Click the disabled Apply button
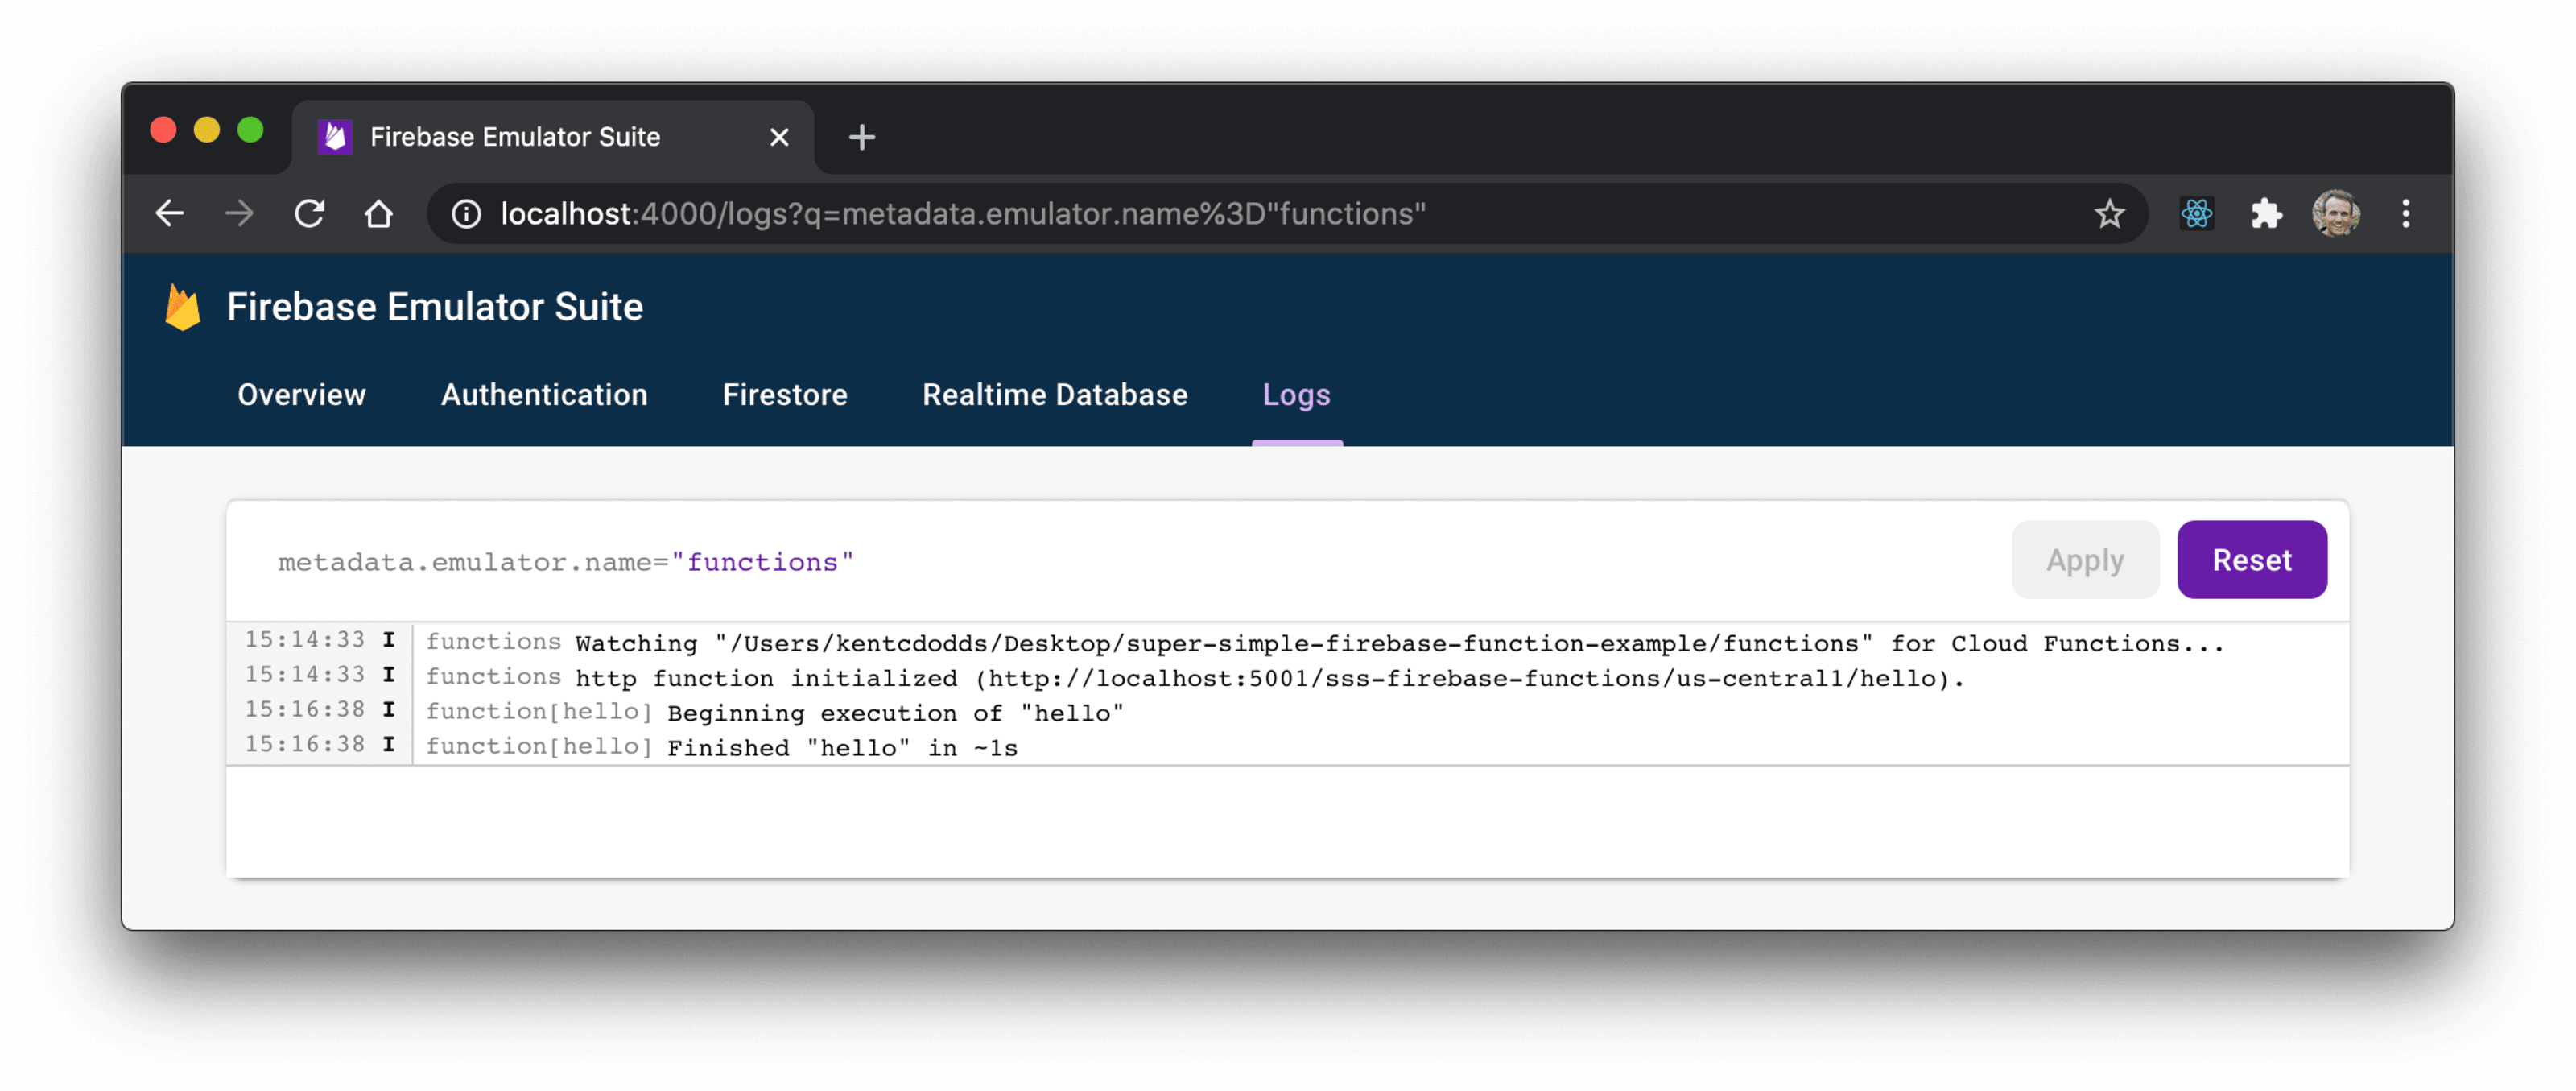The height and width of the screenshot is (1091, 2576). pyautogui.click(x=2085, y=560)
